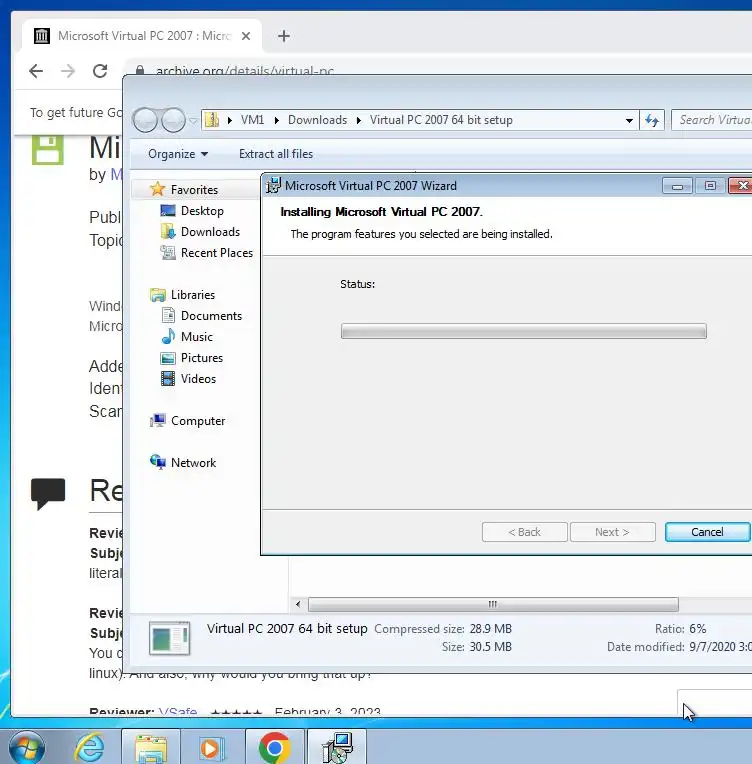Expand the arrow before VM1 breadcrumb
The width and height of the screenshot is (752, 764).
[x=230, y=120]
